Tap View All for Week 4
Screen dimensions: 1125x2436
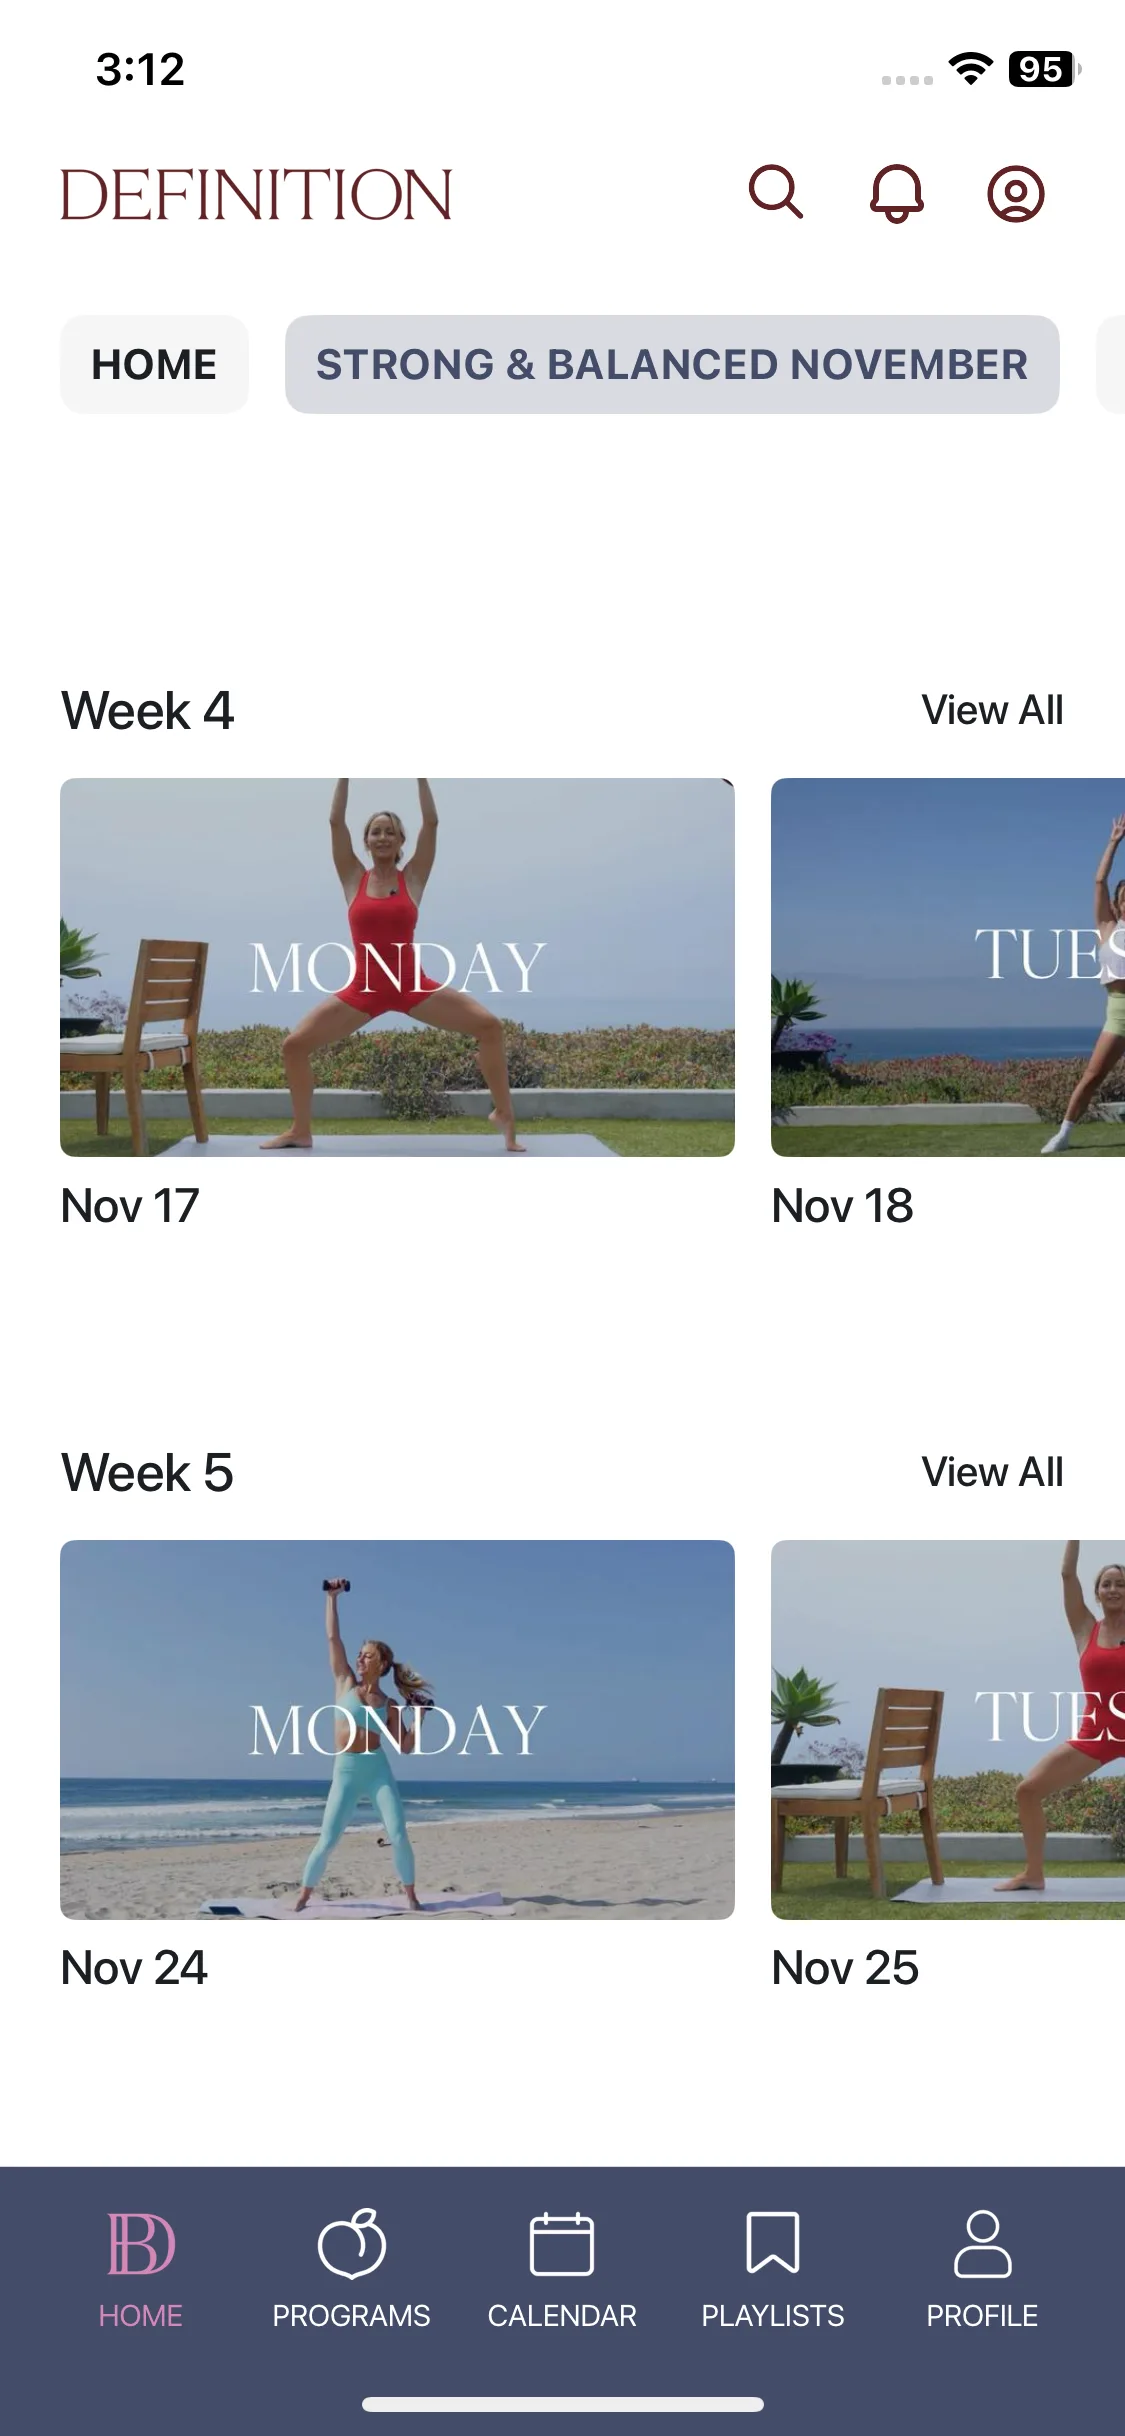pos(992,710)
